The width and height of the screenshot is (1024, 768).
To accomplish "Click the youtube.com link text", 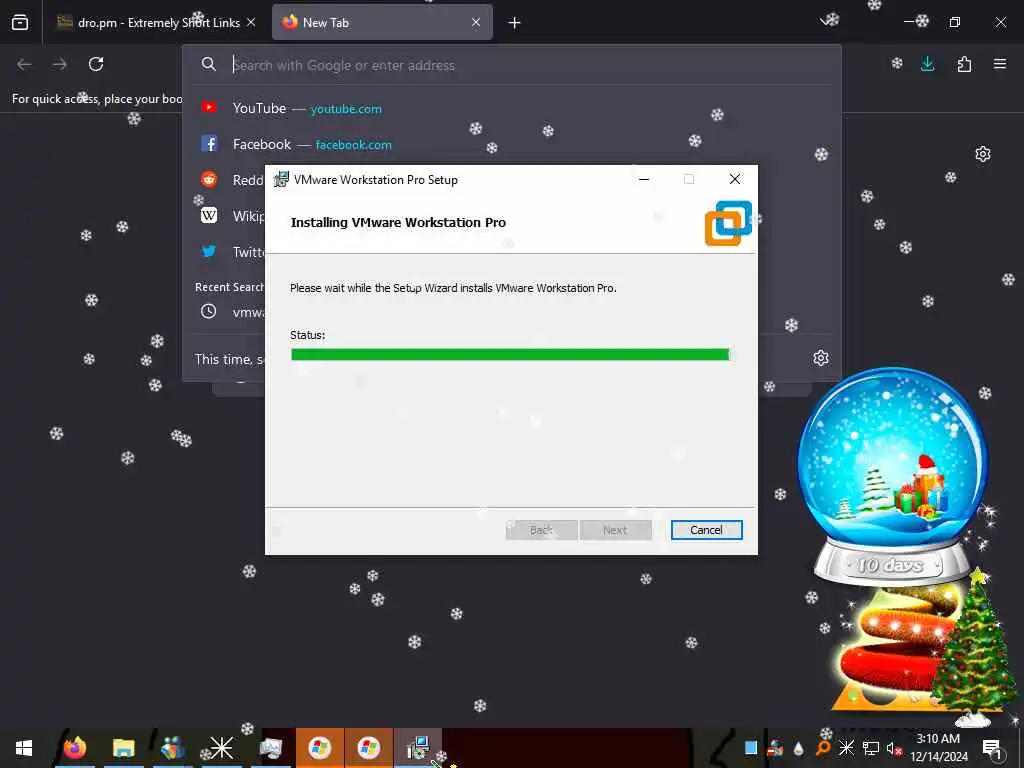I will tap(346, 109).
